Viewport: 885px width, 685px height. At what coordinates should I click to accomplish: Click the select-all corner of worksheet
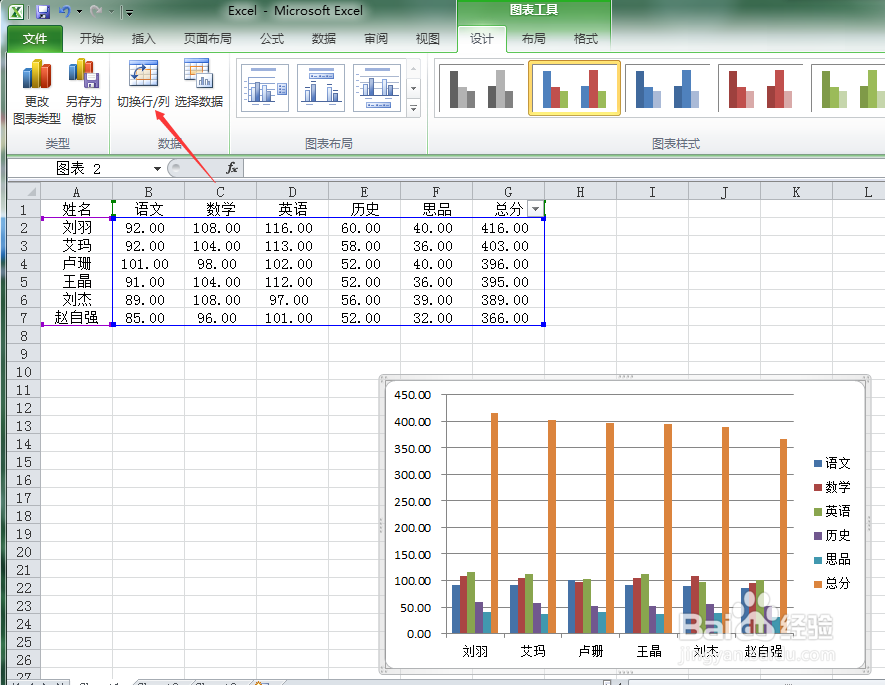[24, 191]
